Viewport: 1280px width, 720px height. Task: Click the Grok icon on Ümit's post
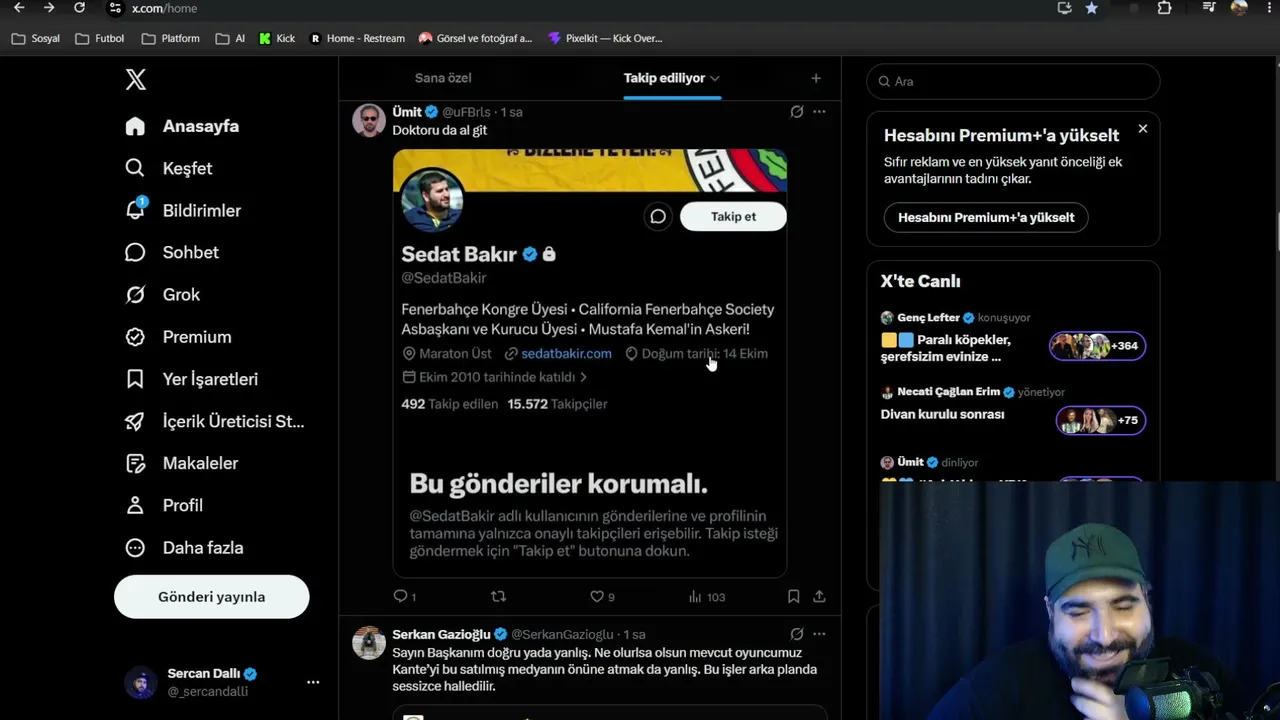pyautogui.click(x=796, y=112)
